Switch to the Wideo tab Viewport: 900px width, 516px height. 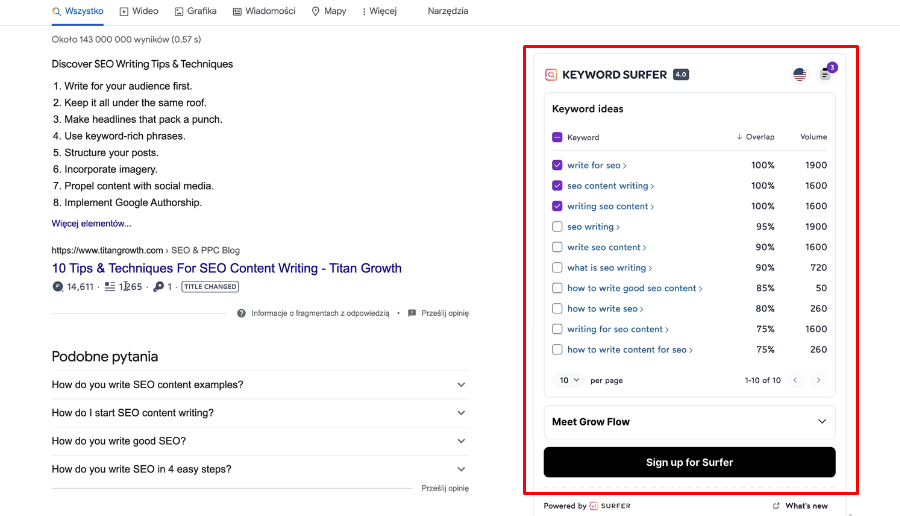coord(139,11)
